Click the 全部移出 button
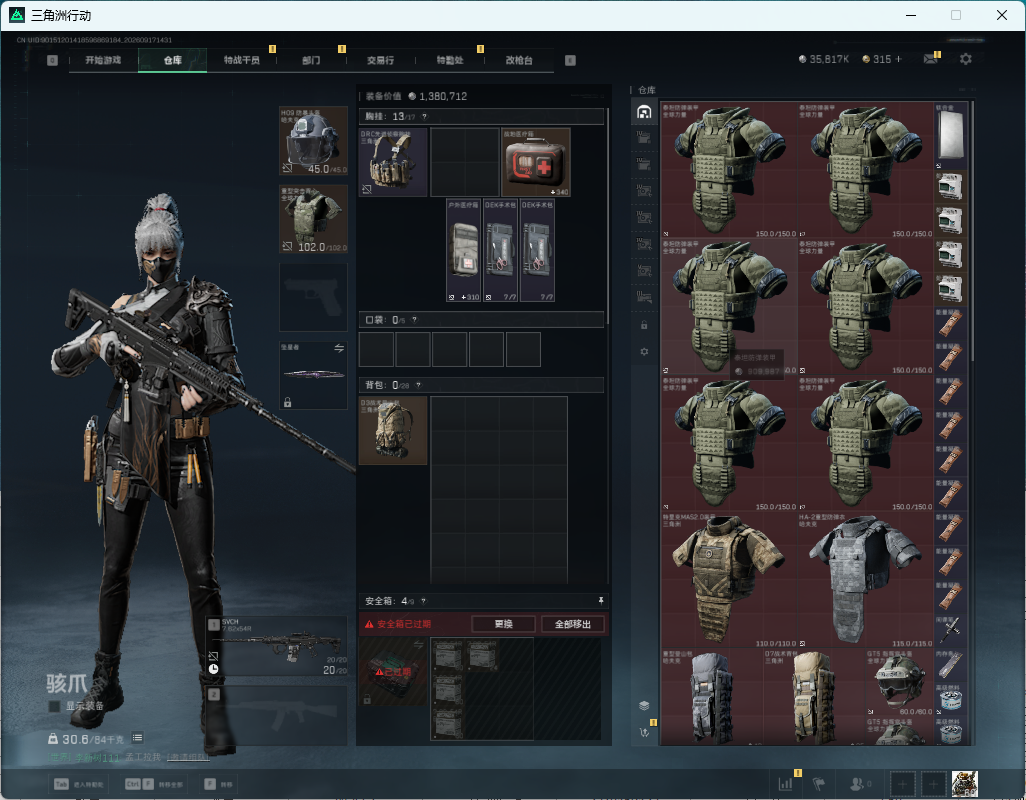 tap(573, 624)
